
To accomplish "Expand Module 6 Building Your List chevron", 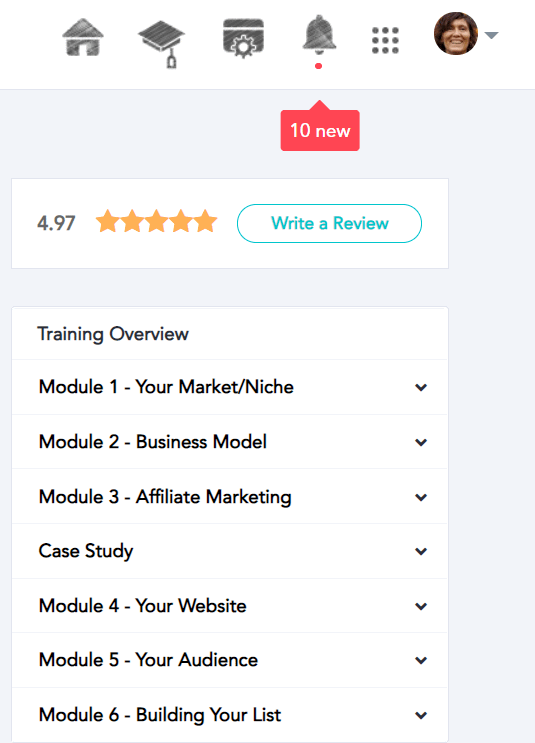I will tap(421, 715).
